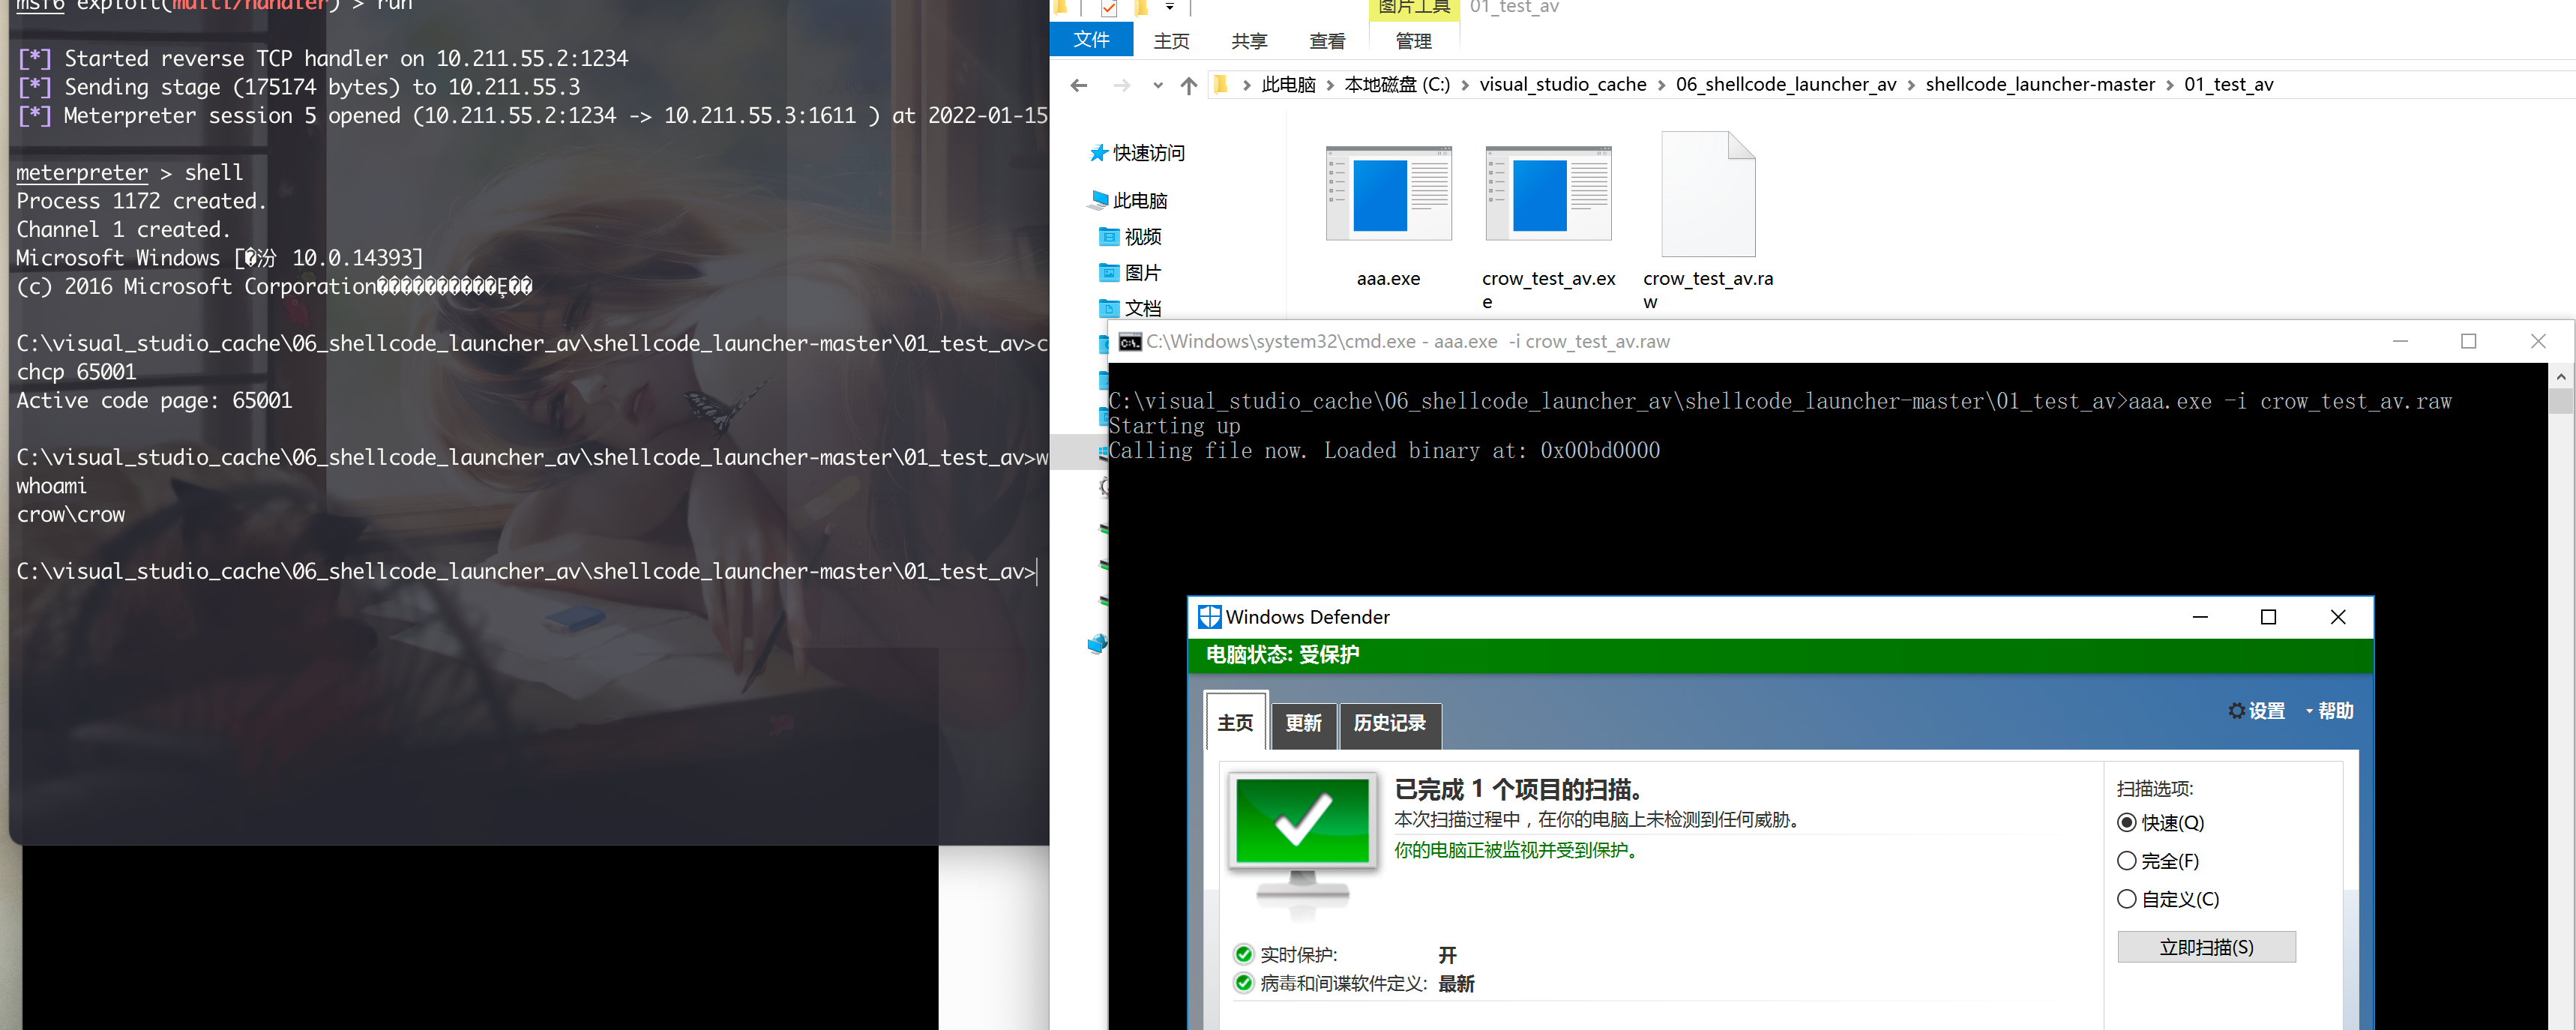This screenshot has height=1030, width=2576.
Task: Open the 文件 ribbon tab in Explorer
Action: point(1091,40)
